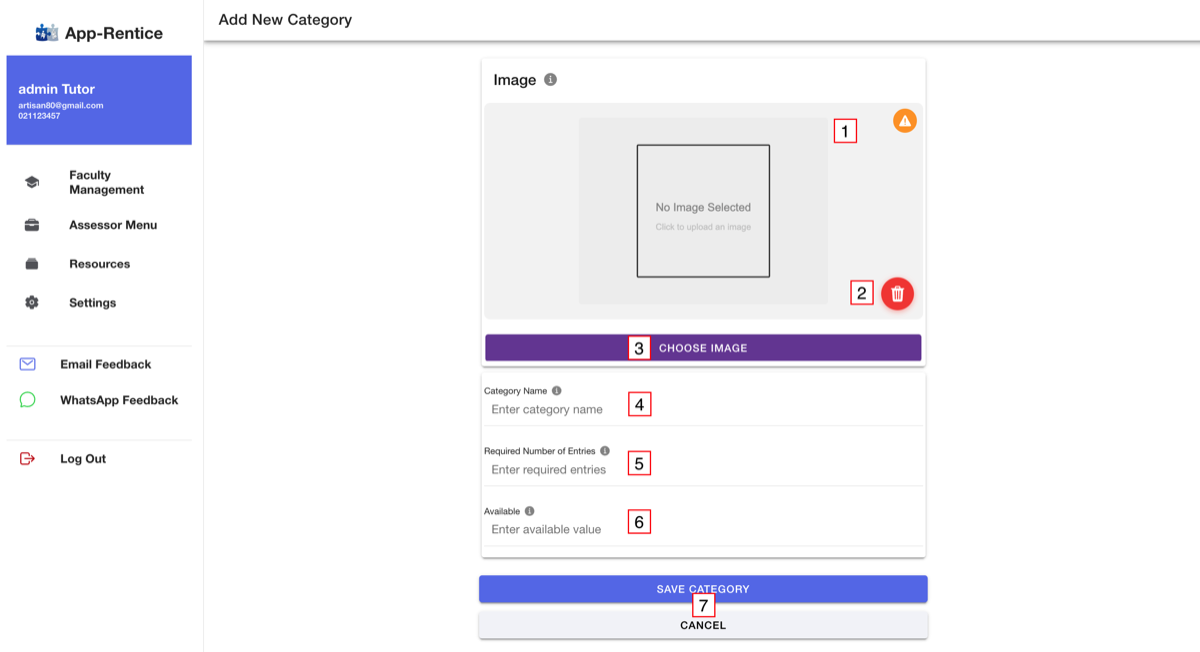Click info icon beside Required Number of Entries

(605, 451)
